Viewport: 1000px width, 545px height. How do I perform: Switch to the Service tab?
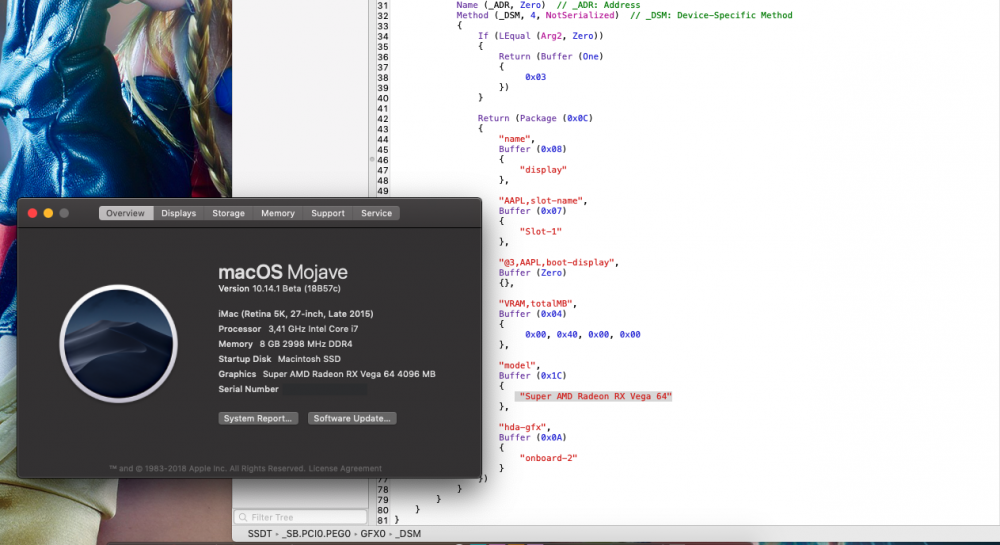376,213
